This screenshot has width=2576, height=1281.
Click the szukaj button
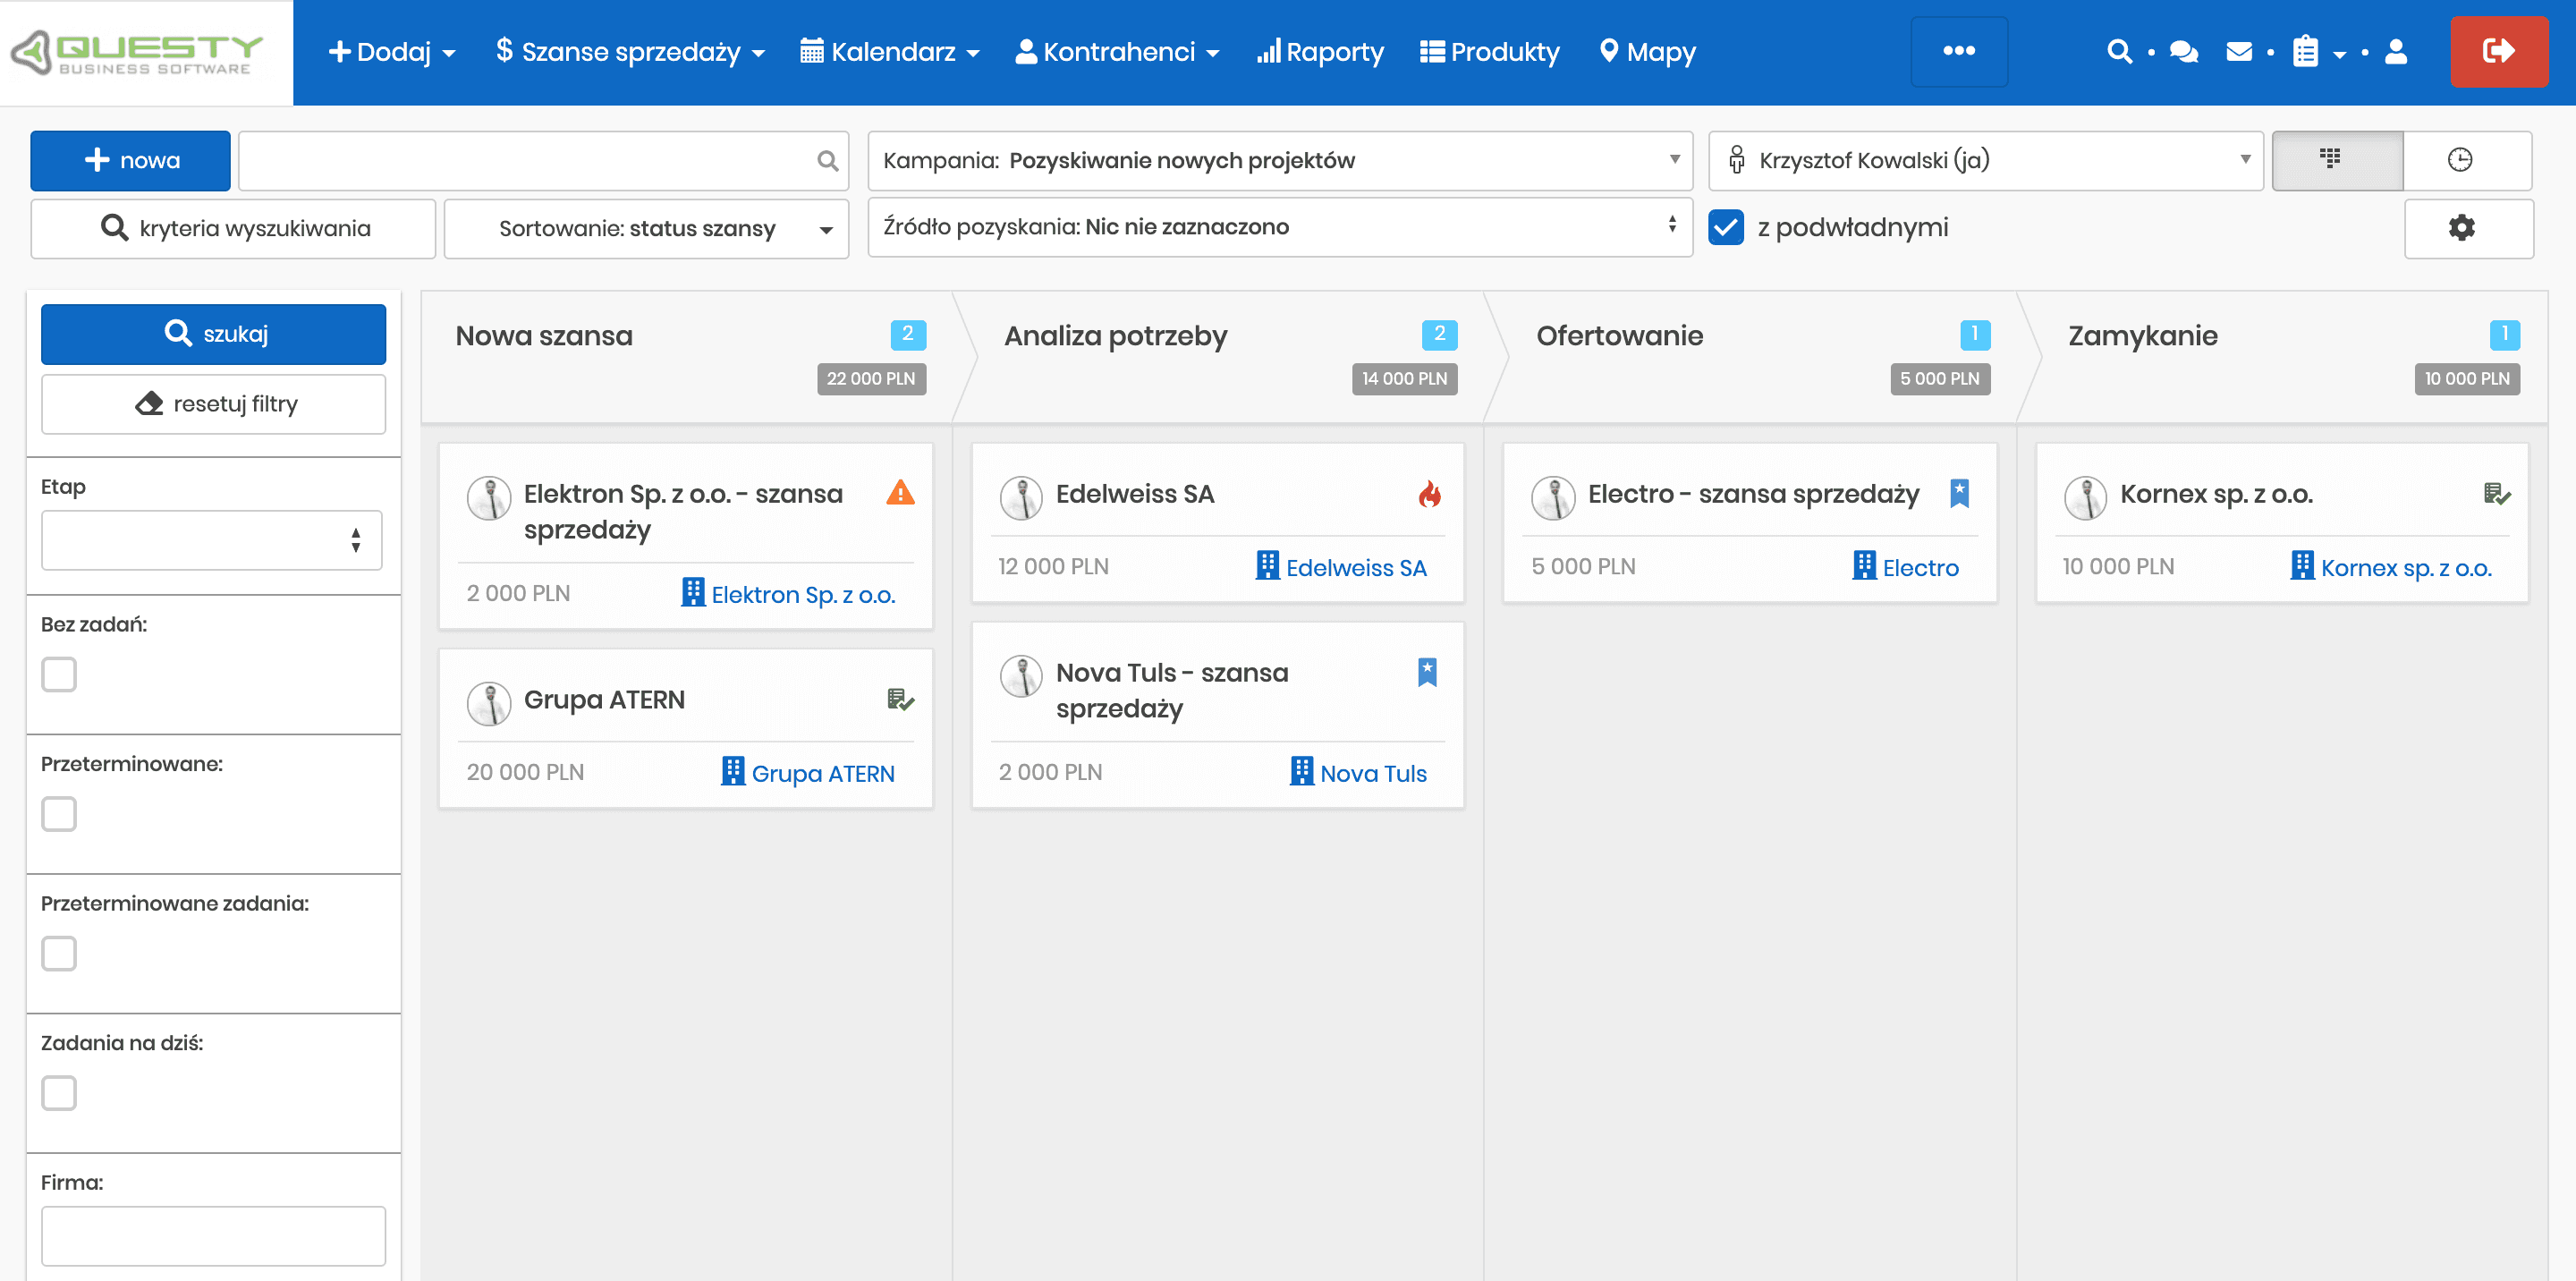(213, 334)
